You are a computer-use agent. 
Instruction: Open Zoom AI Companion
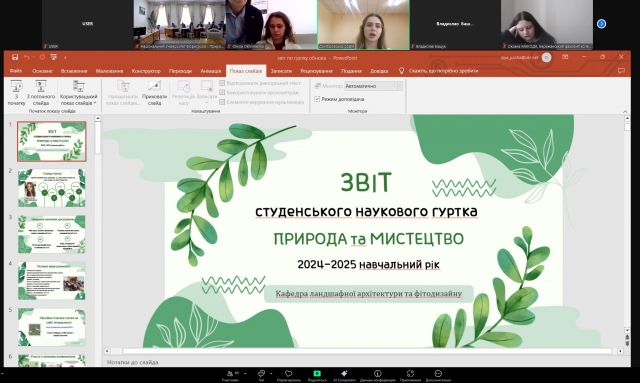[344, 373]
